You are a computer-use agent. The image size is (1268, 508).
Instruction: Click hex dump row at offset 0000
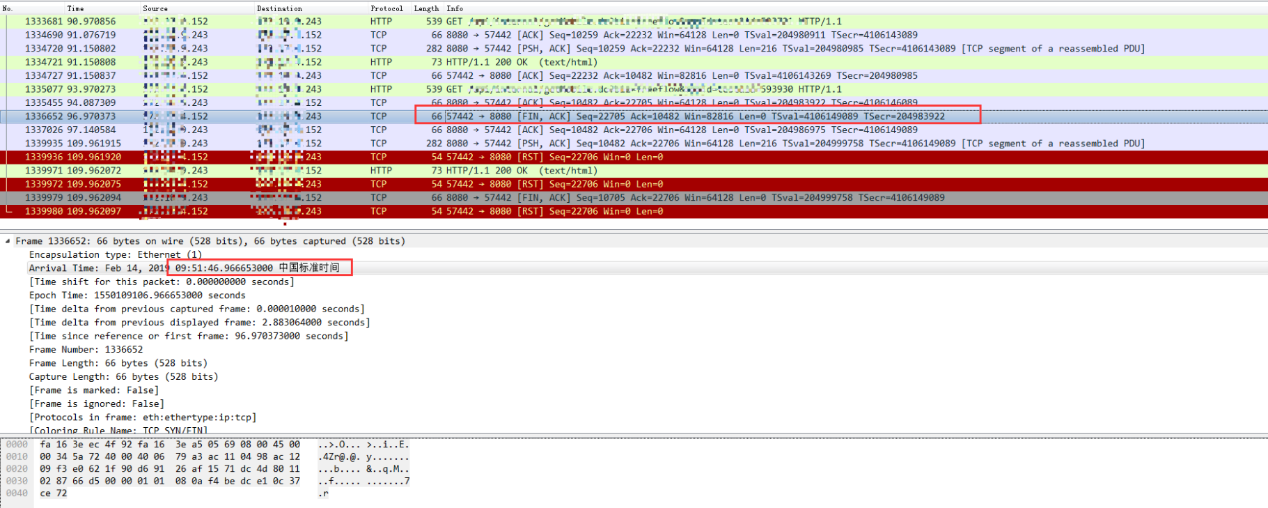coord(205,445)
